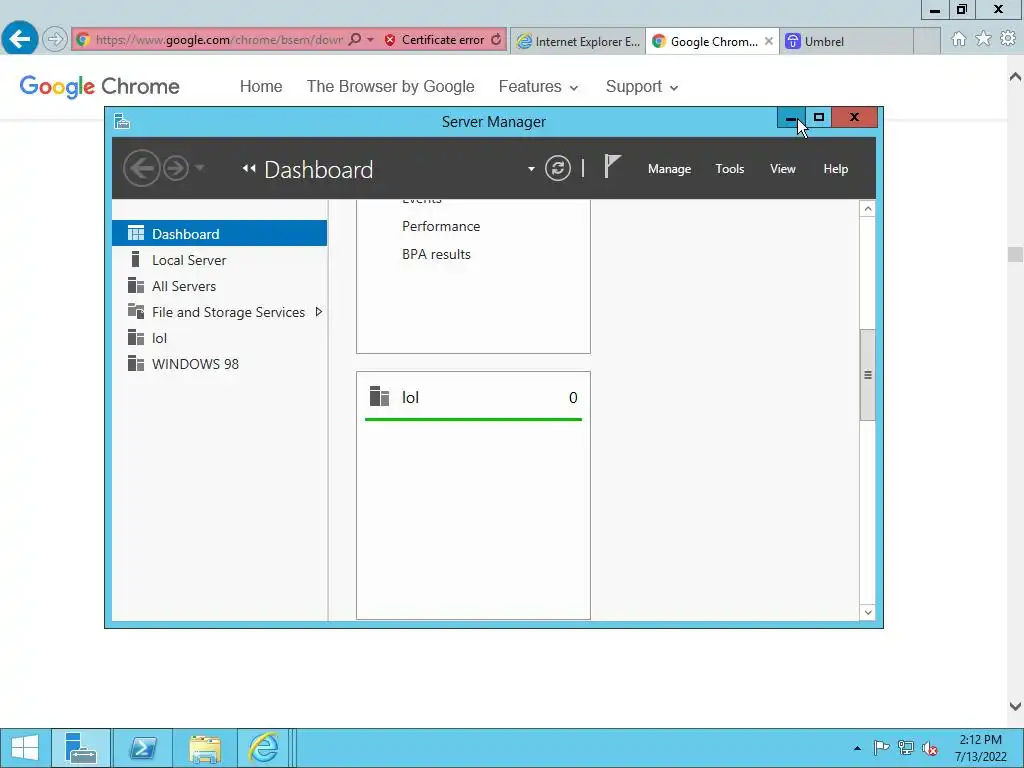Screen dimensions: 1024x768
Task: Click Internet Explorer forward button
Action: click(x=55, y=39)
